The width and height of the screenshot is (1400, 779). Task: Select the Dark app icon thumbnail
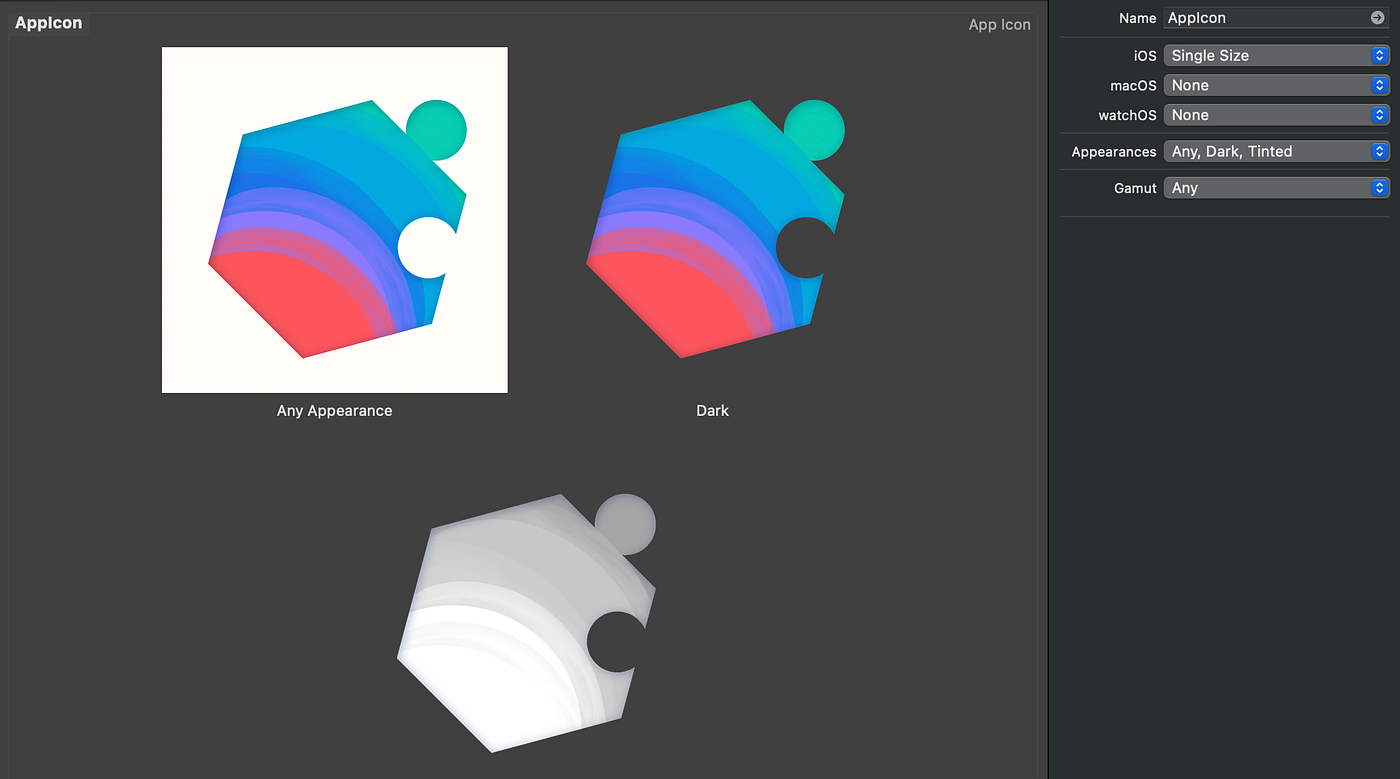712,219
